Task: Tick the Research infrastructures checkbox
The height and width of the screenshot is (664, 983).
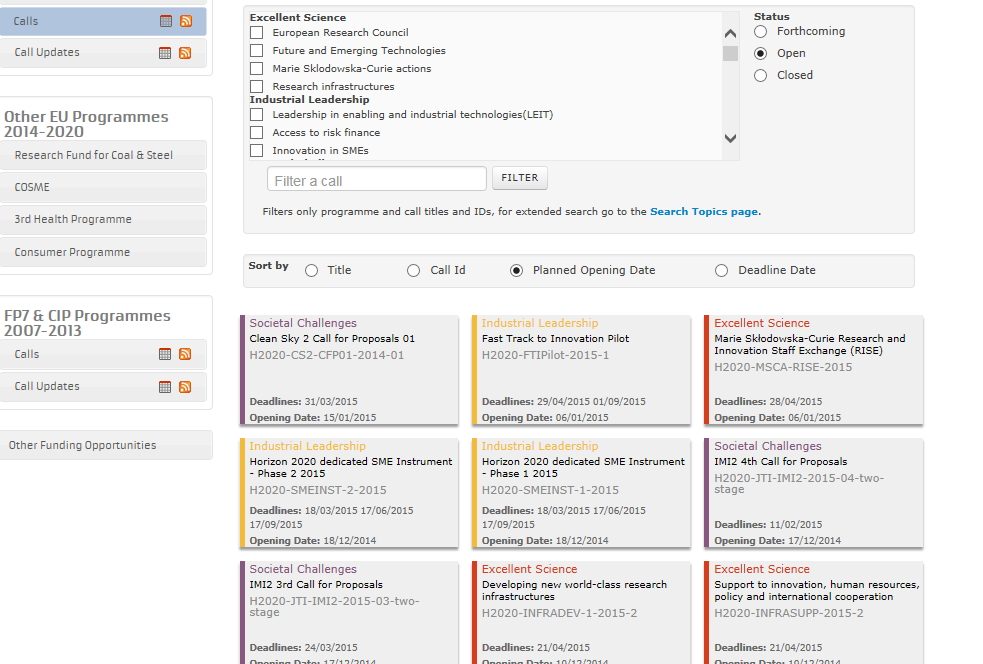Action: pyautogui.click(x=256, y=87)
